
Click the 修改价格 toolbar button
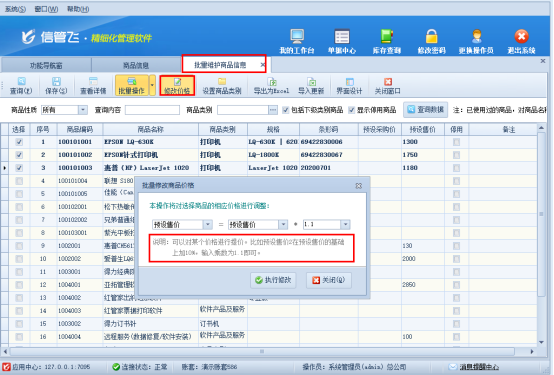coord(177,86)
